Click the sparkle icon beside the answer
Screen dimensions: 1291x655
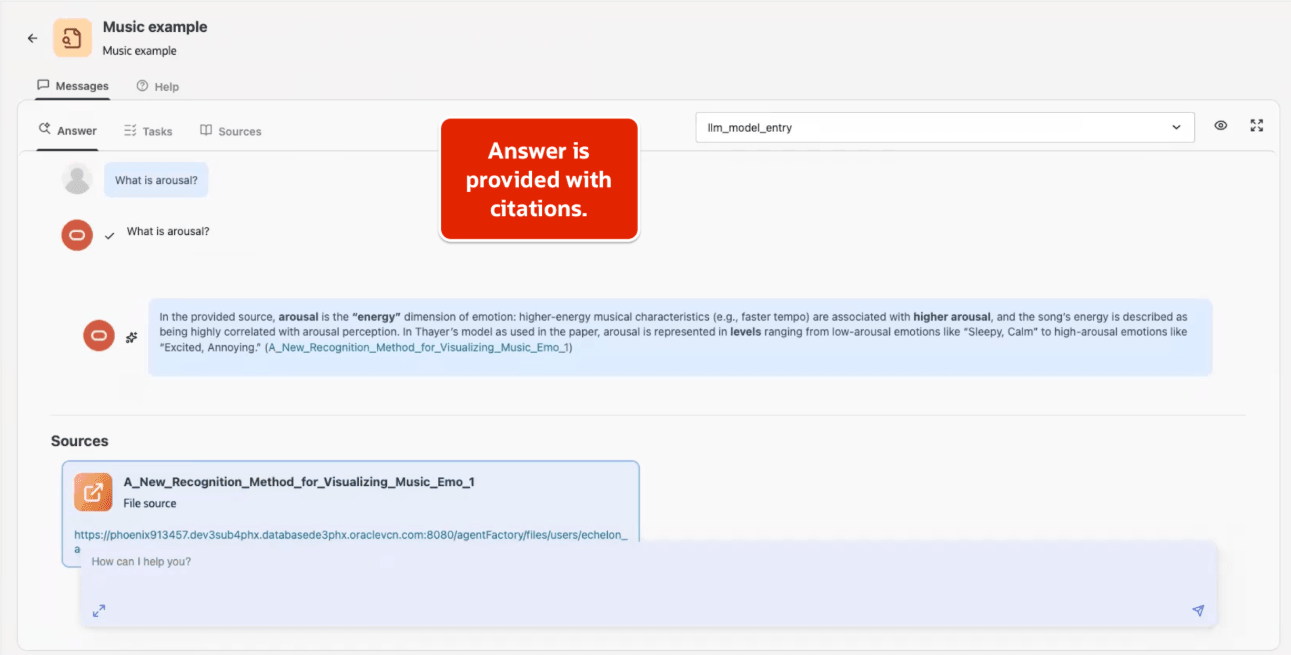[131, 338]
